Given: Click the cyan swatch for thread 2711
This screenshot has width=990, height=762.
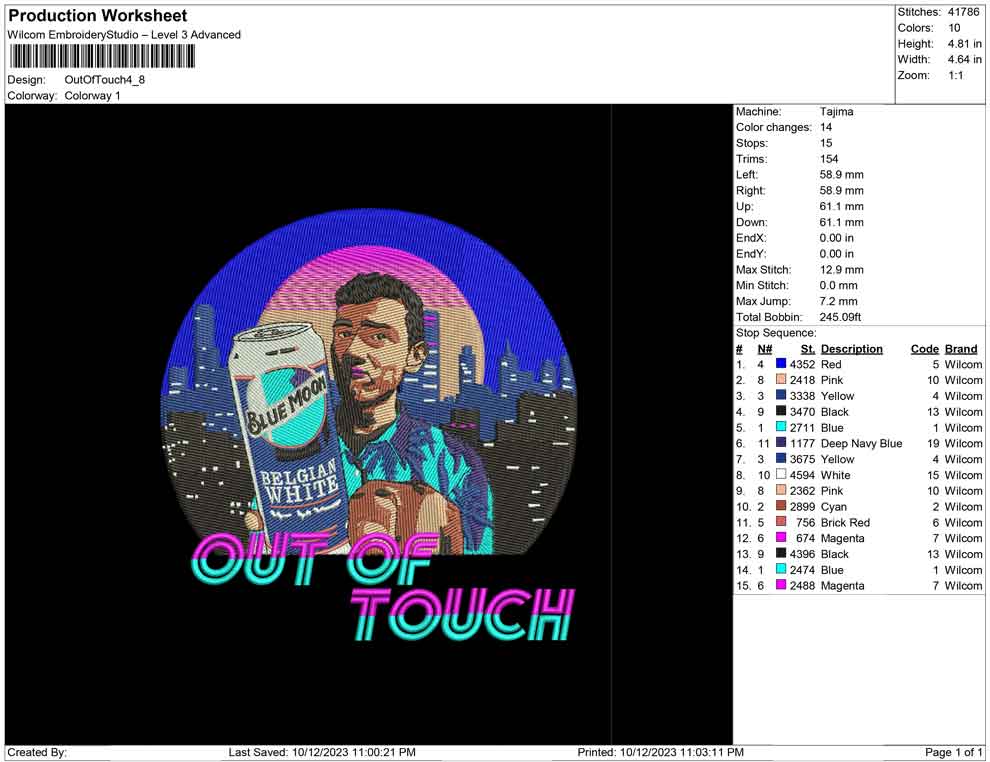Looking at the screenshot, I should pyautogui.click(x=781, y=427).
